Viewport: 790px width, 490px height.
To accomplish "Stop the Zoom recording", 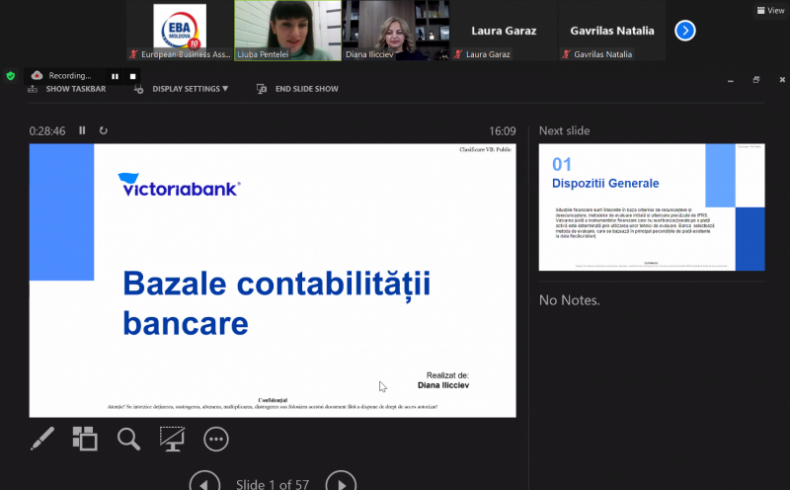I will (133, 76).
